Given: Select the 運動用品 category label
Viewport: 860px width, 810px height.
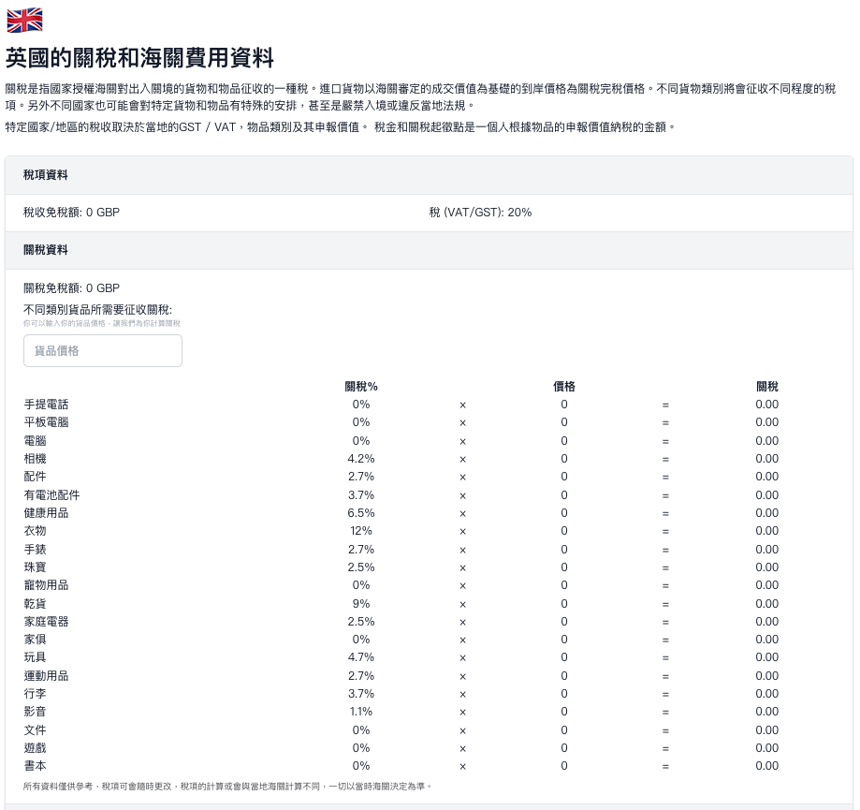Looking at the screenshot, I should pyautogui.click(x=46, y=675).
